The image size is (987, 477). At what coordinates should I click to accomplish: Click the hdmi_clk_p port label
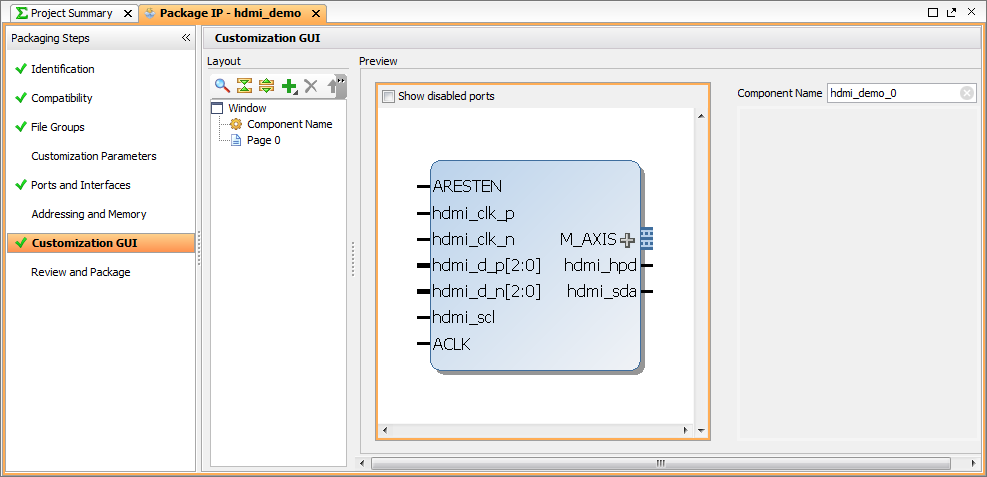pos(473,213)
